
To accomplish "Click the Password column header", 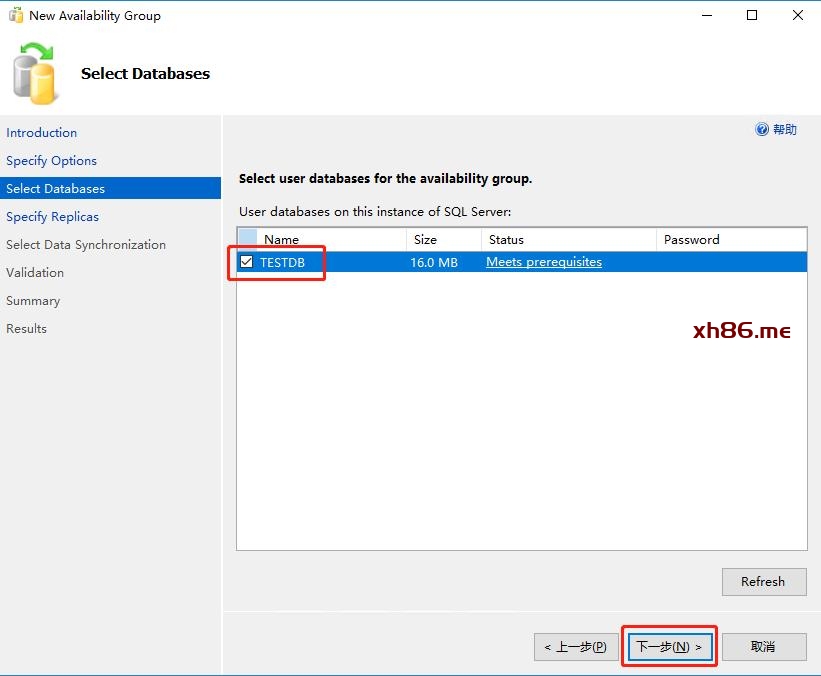I will click(730, 239).
